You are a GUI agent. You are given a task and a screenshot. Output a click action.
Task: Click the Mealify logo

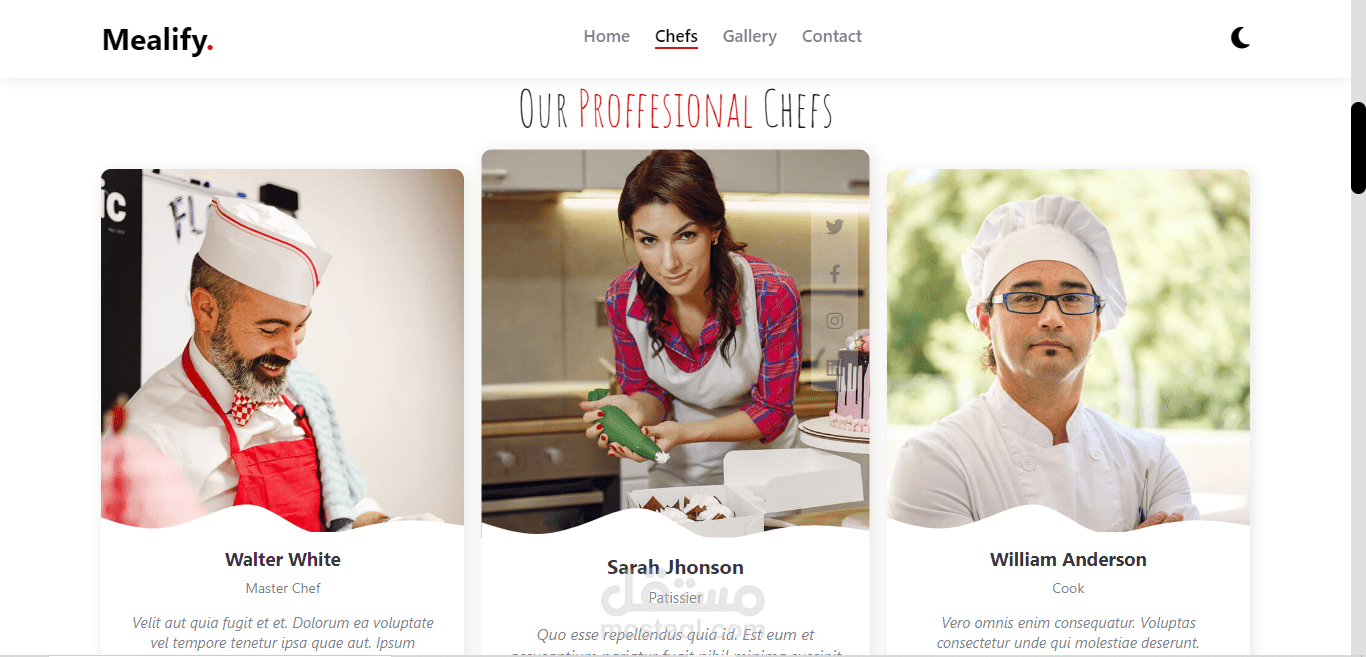coord(158,40)
